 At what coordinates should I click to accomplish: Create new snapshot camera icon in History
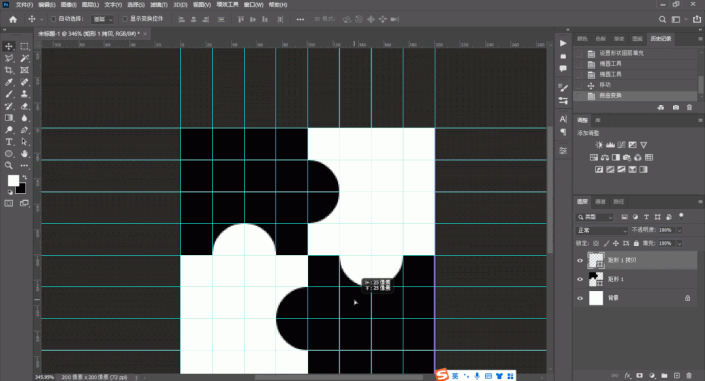click(x=676, y=108)
